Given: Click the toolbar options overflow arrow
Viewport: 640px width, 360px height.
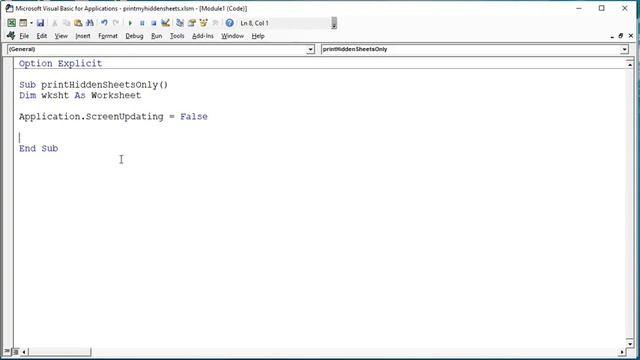Looking at the screenshot, I should [x=334, y=23].
